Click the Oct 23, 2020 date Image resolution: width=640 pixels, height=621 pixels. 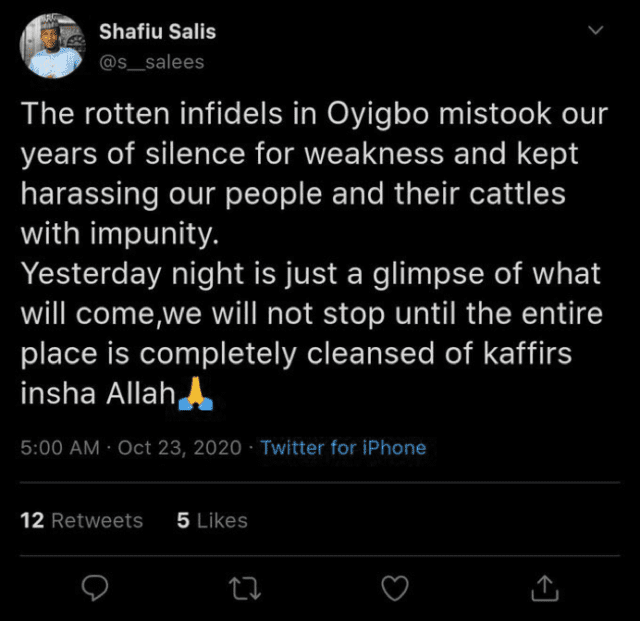pyautogui.click(x=180, y=448)
